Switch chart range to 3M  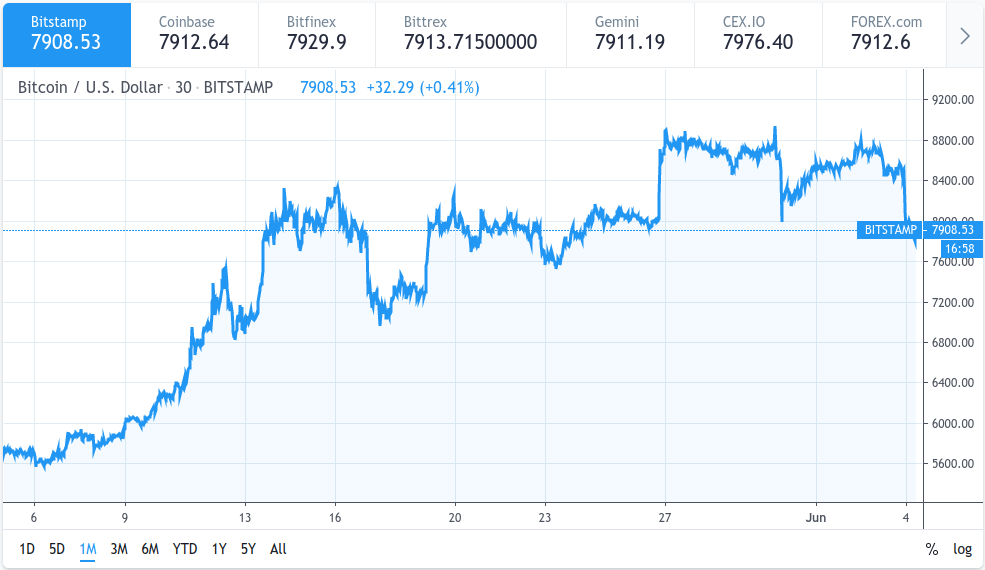[x=119, y=549]
